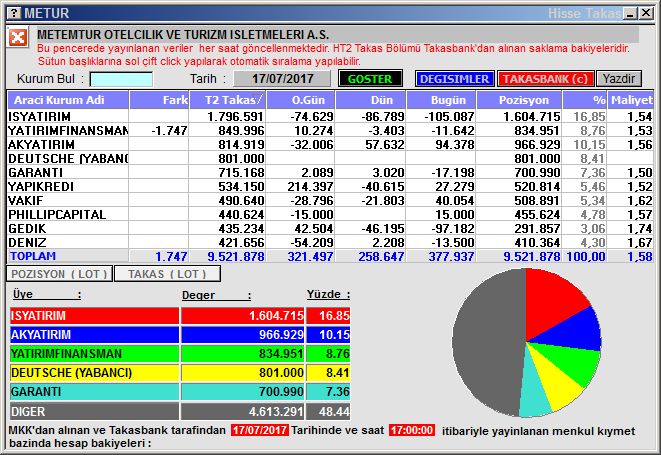Click the red ISYATIRIM legend bar
661x455 pixels.
pyautogui.click(x=181, y=315)
